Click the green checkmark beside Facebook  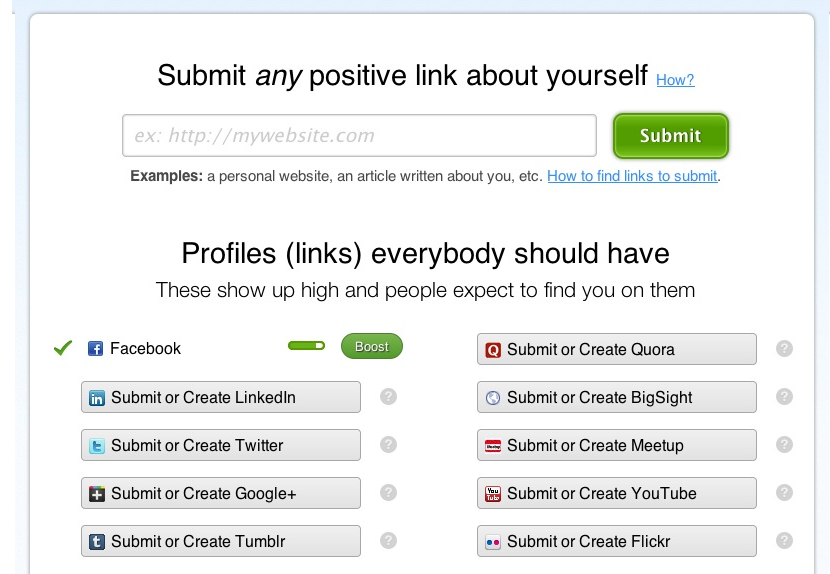[x=63, y=348]
